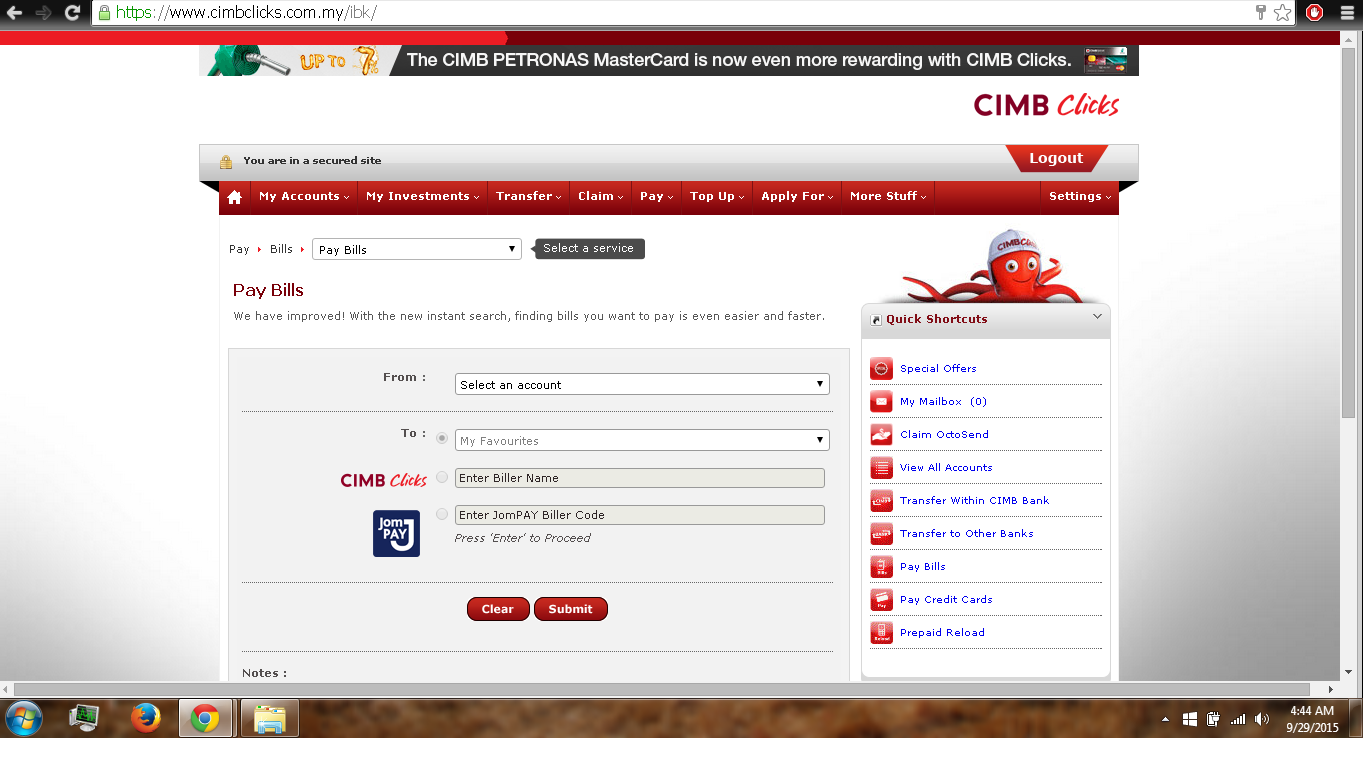
Task: Open the Pay Credit Cards link
Action: click(x=946, y=600)
